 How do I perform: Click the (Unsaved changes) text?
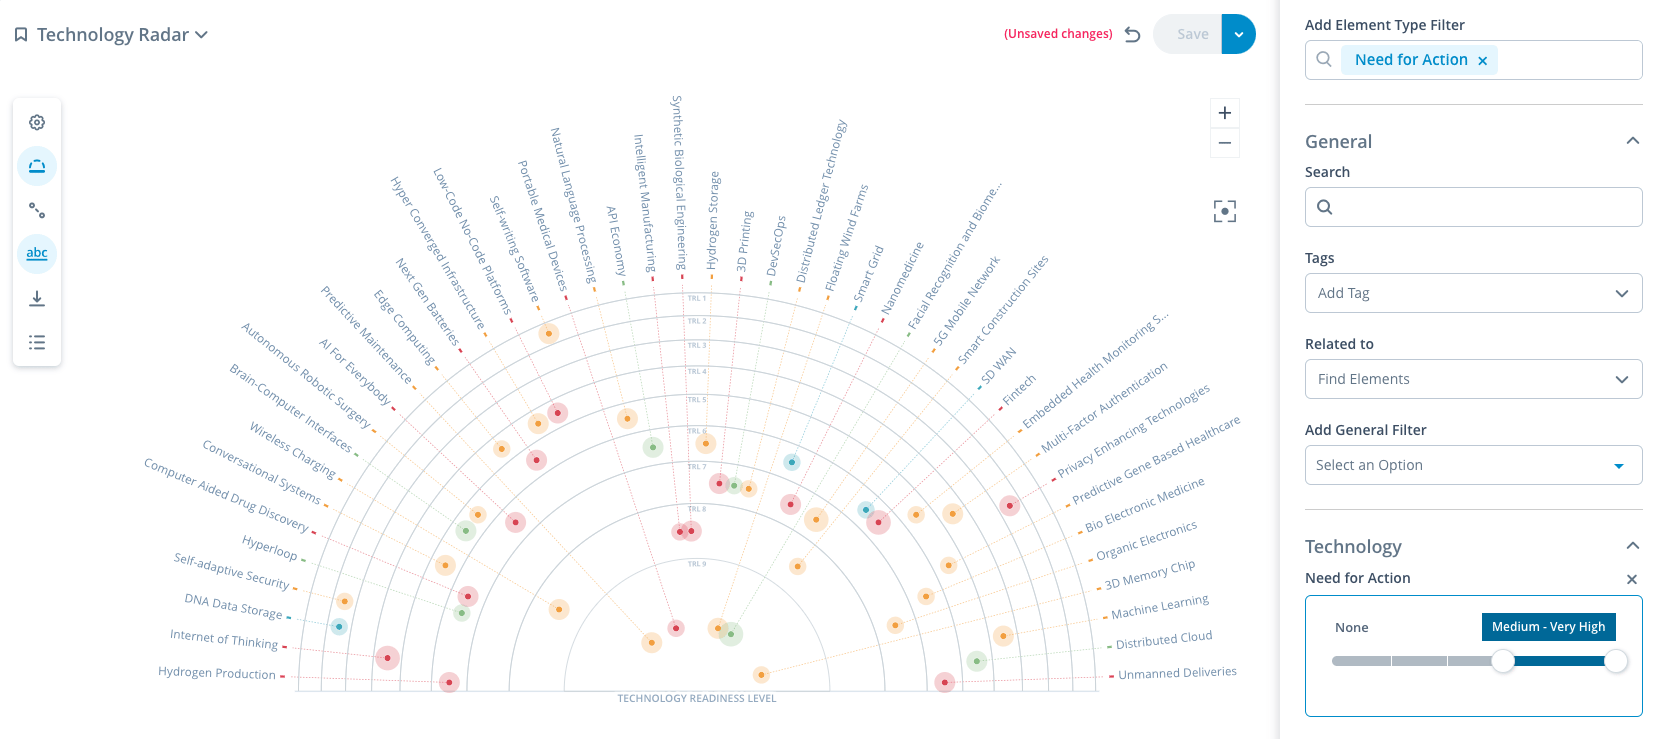coord(1058,34)
